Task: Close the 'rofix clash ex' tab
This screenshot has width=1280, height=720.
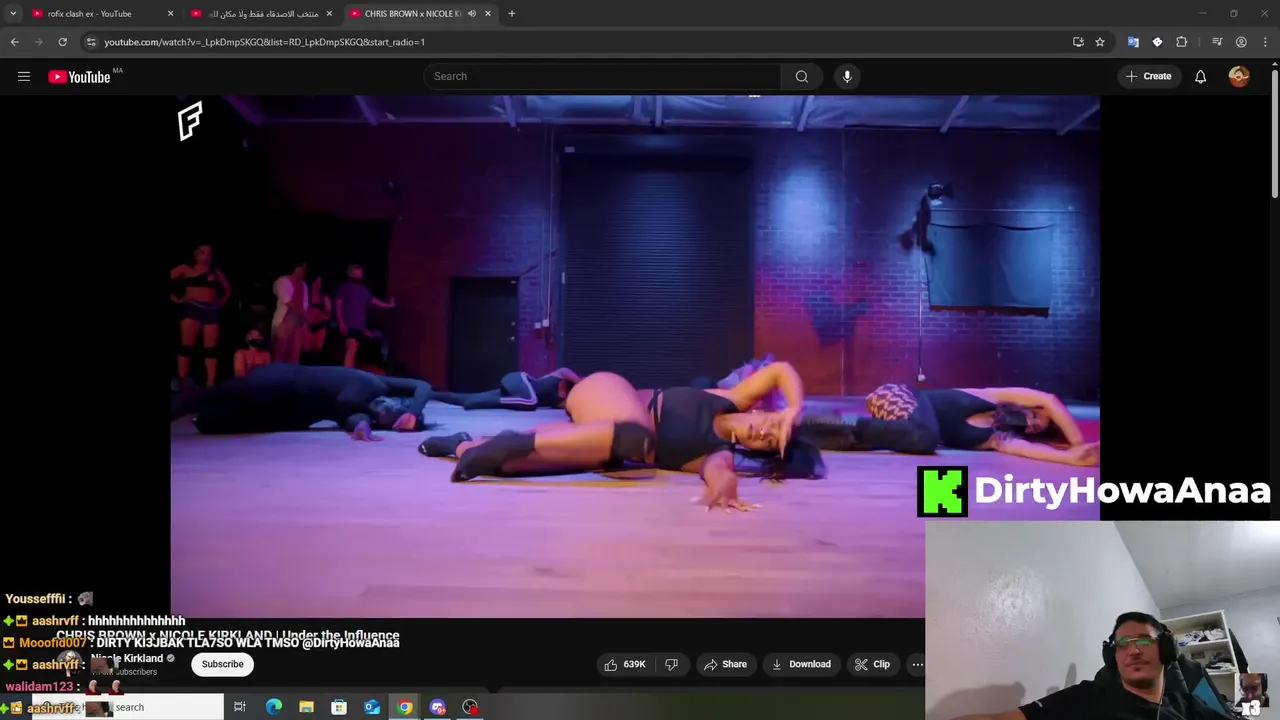Action: pyautogui.click(x=170, y=14)
